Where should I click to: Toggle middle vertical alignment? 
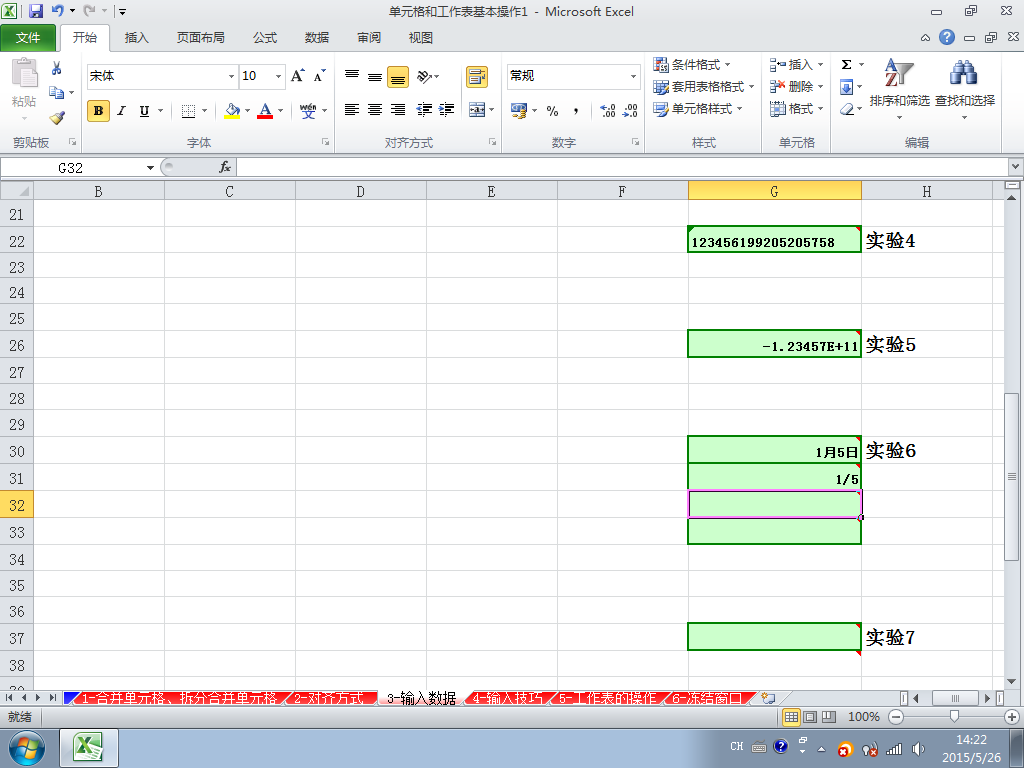[x=375, y=76]
